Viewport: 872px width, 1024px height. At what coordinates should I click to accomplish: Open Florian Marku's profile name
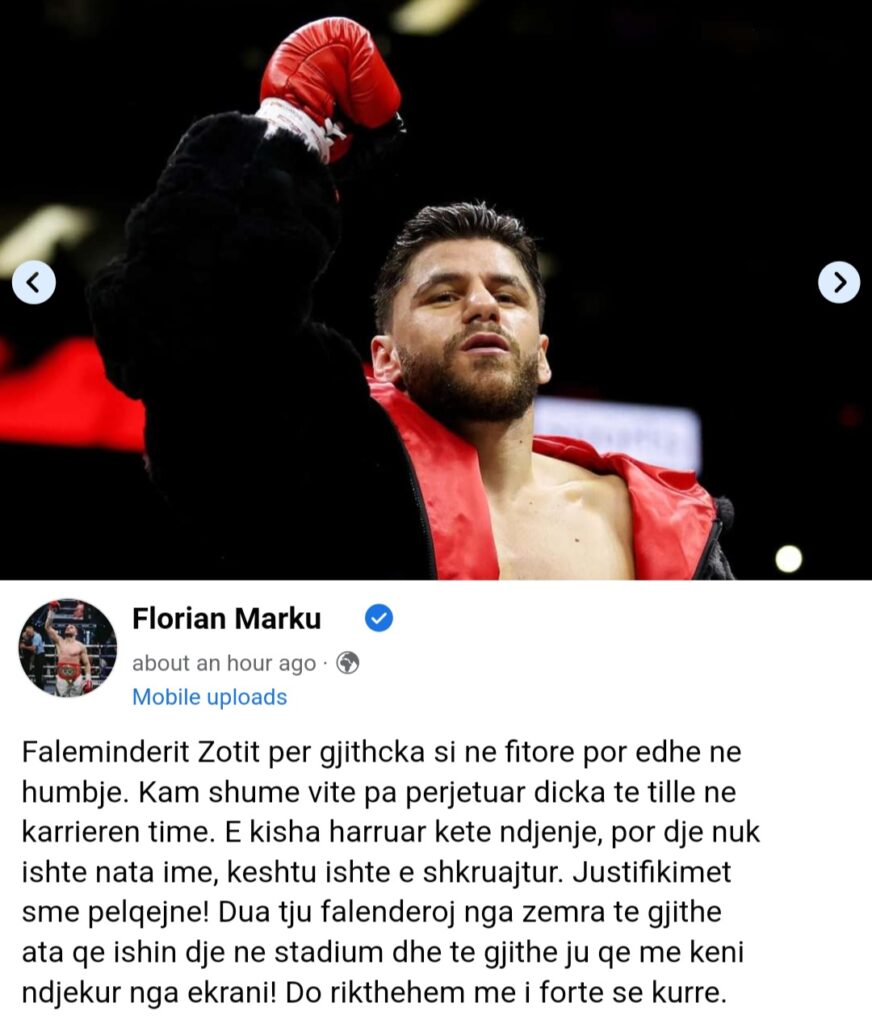pos(227,618)
